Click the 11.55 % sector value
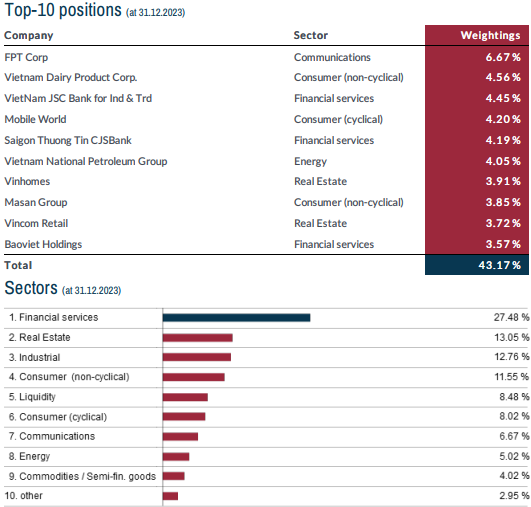The image size is (531, 507). click(511, 377)
